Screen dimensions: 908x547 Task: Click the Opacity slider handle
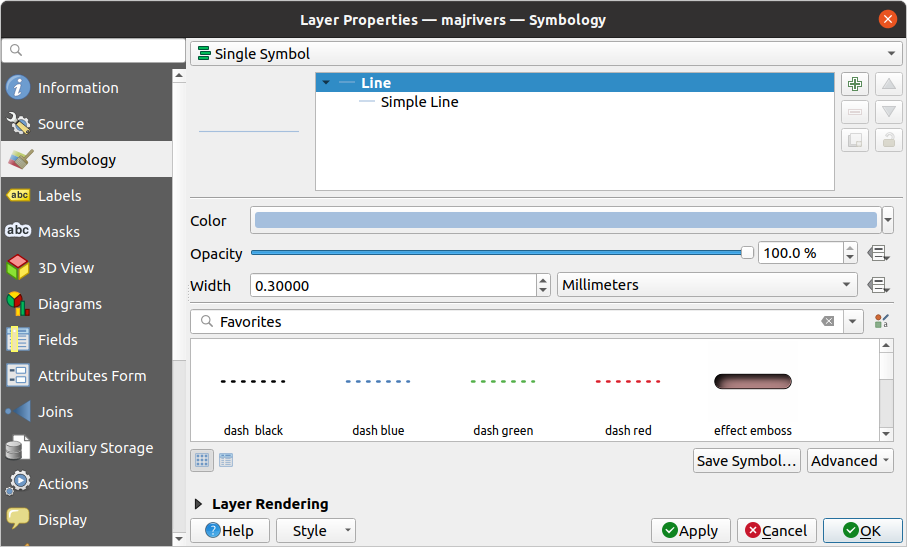pos(747,253)
